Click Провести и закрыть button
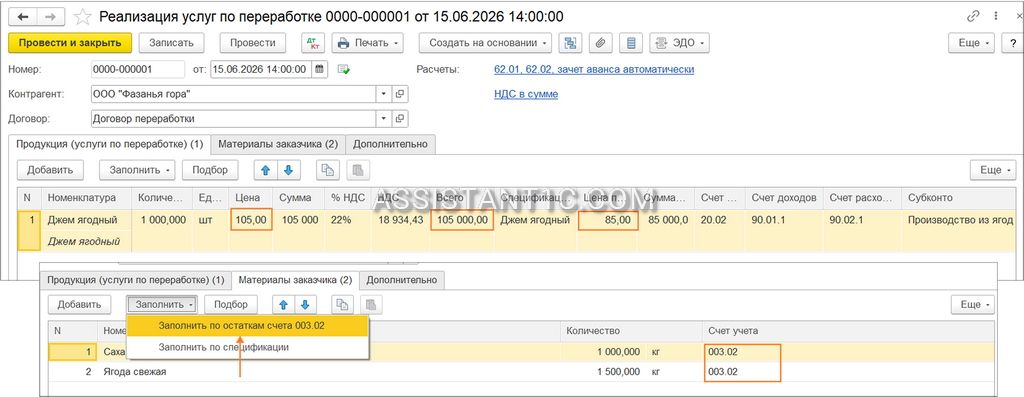The height and width of the screenshot is (397, 1024). (x=70, y=43)
